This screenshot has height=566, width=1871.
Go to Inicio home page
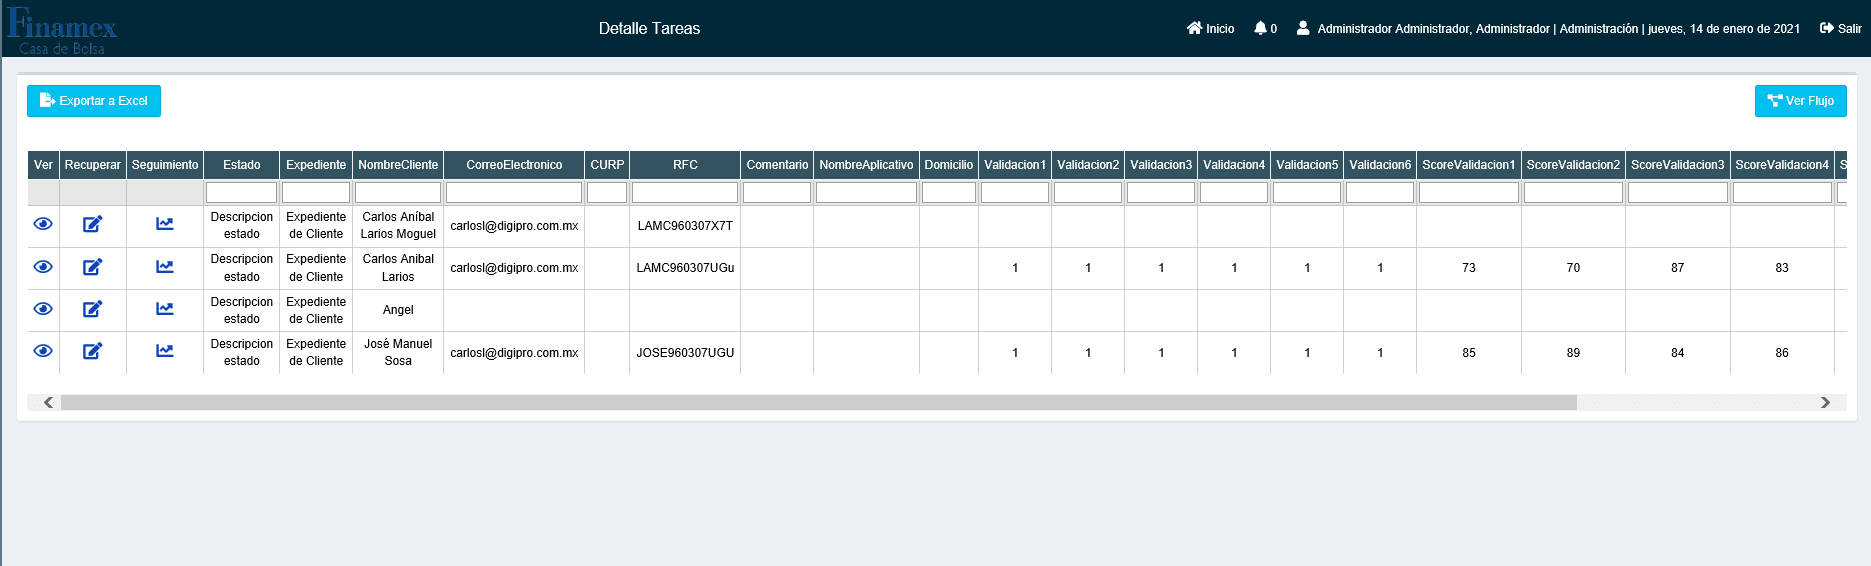[x=1210, y=29]
